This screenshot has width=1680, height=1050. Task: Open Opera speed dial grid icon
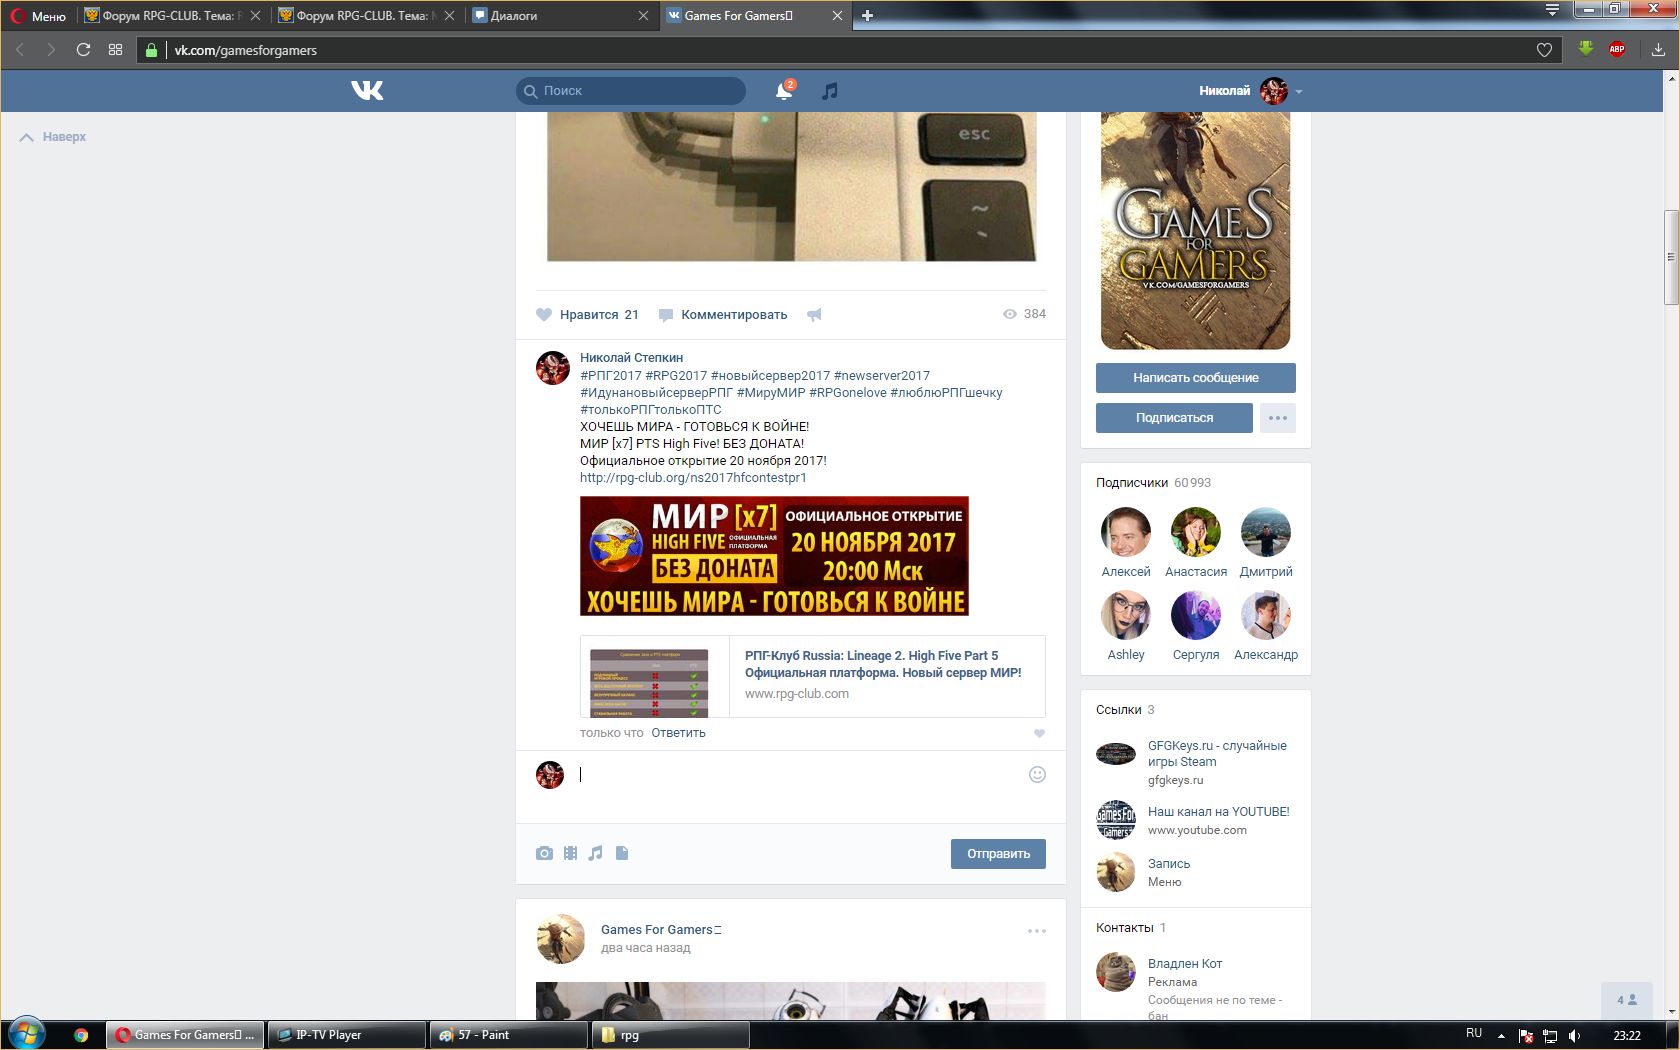point(115,49)
